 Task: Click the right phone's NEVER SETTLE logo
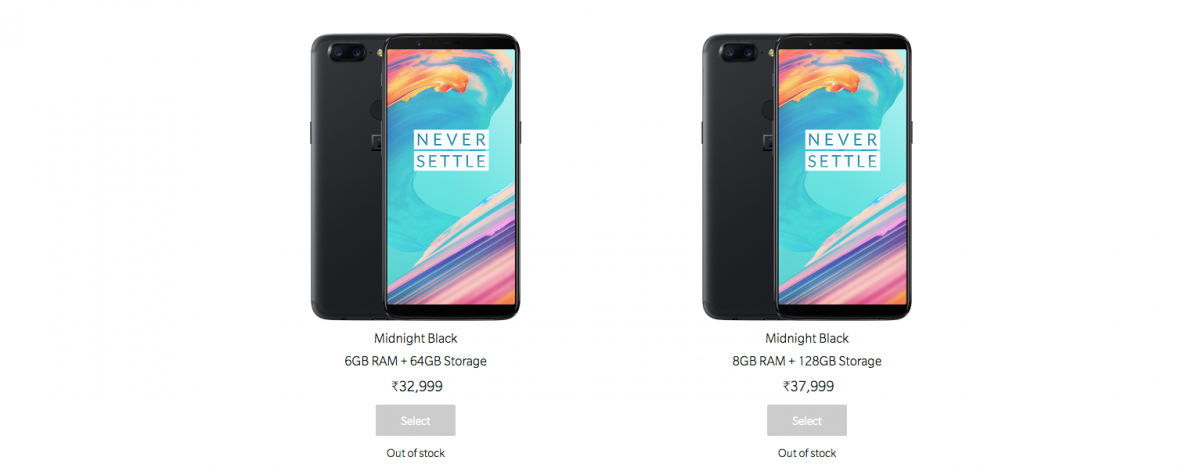tap(843, 149)
